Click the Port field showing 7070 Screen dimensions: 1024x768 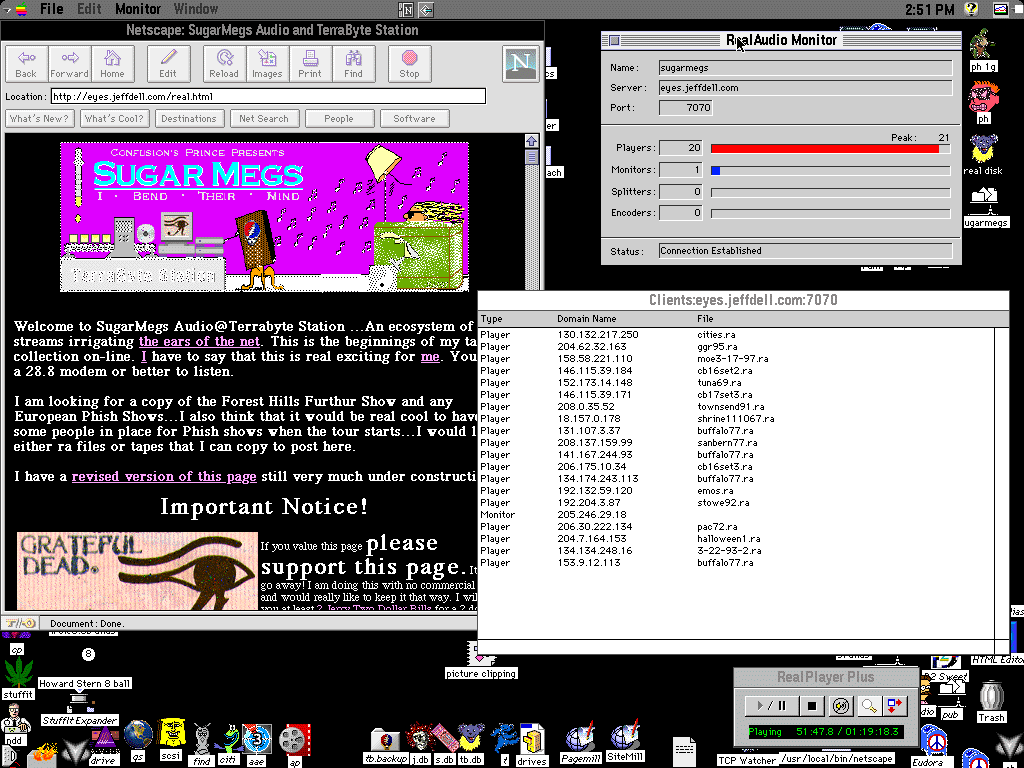pyautogui.click(x=686, y=108)
